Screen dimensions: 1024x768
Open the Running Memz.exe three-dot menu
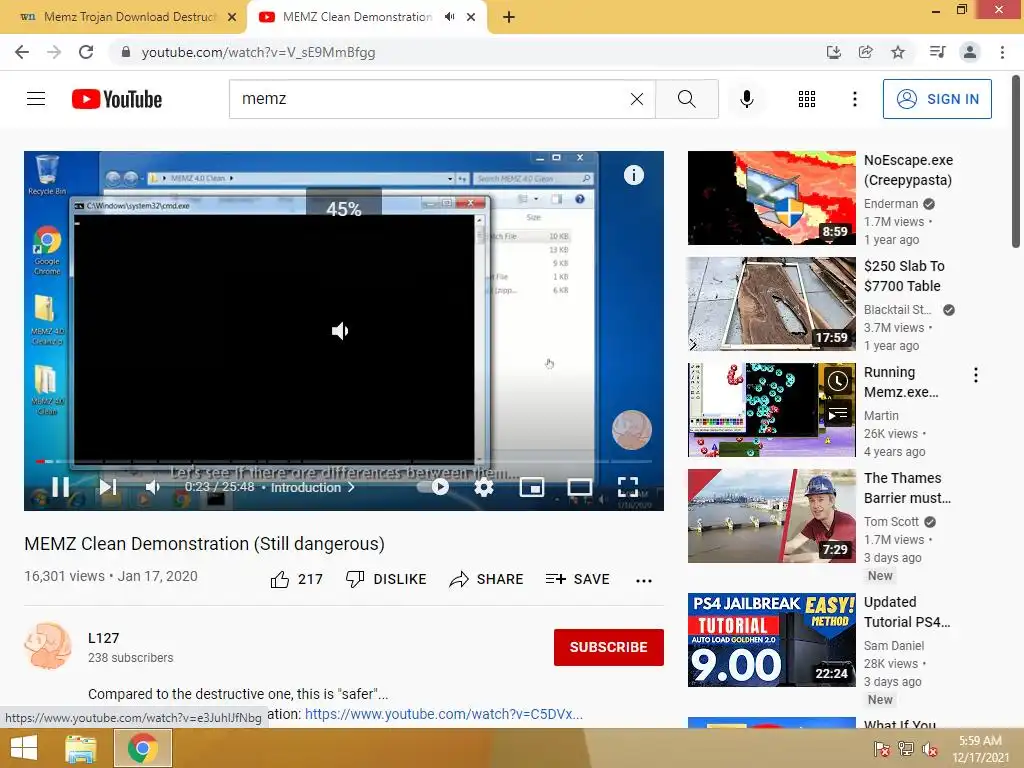click(x=976, y=375)
